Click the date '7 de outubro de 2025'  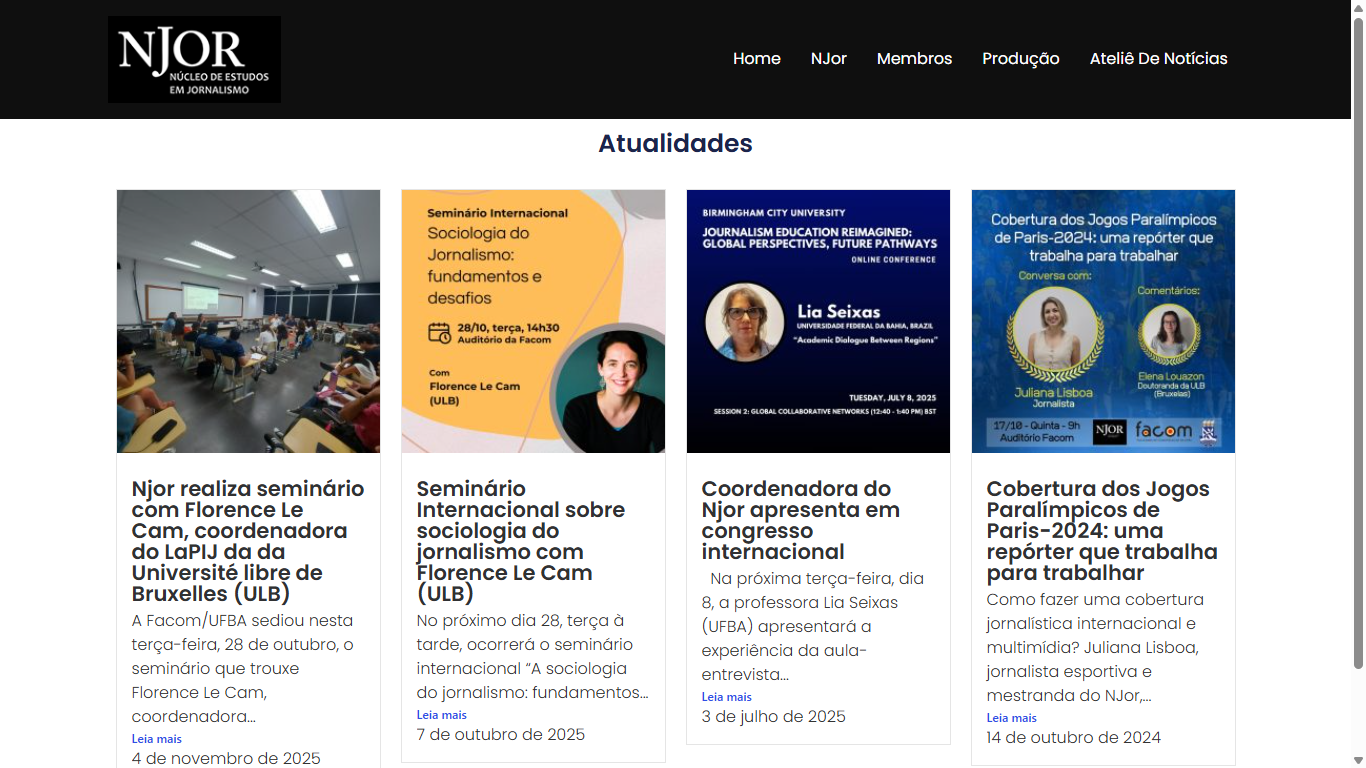point(501,734)
